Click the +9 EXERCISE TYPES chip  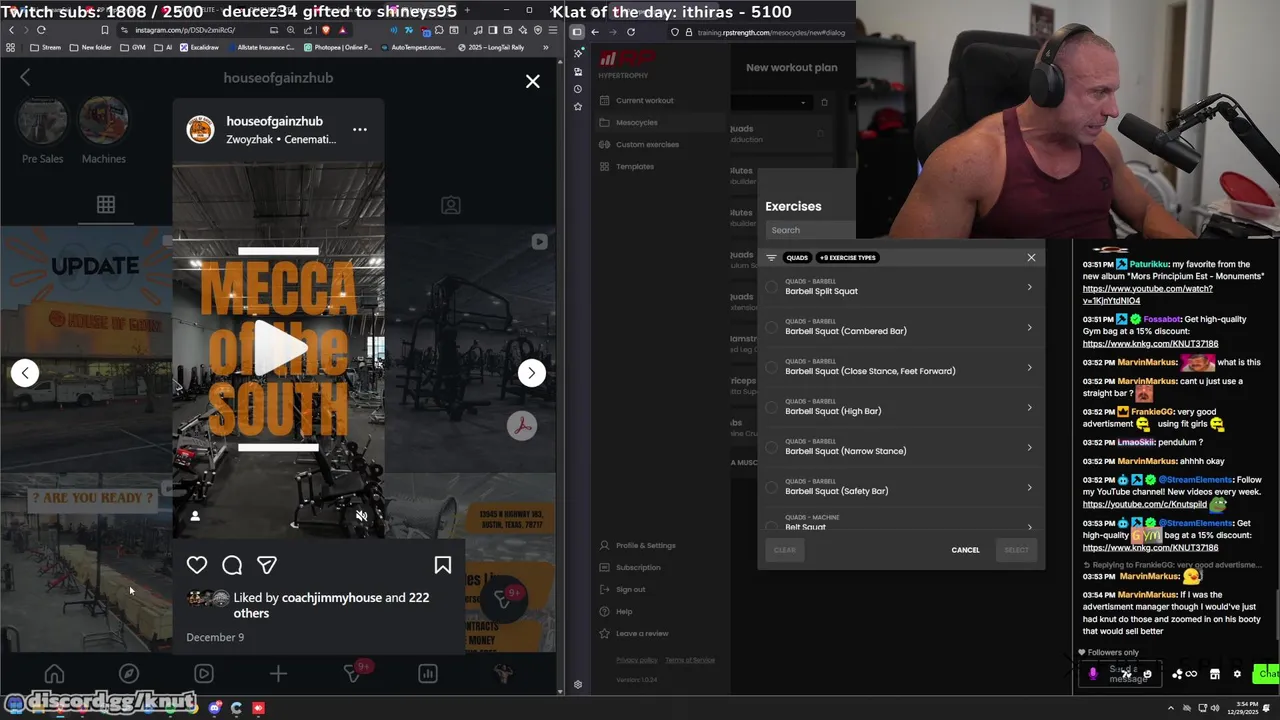coord(847,257)
